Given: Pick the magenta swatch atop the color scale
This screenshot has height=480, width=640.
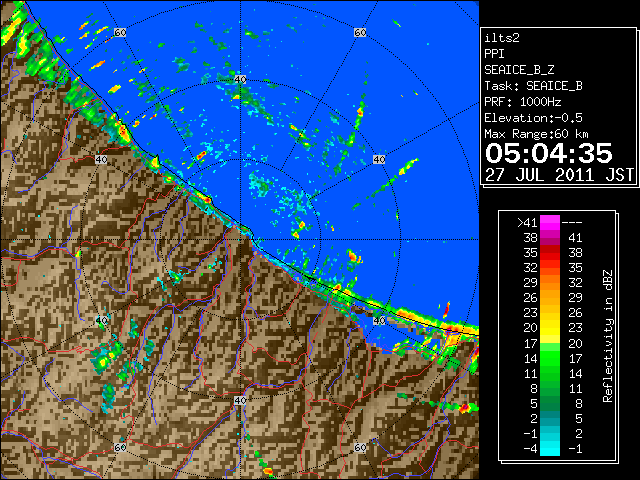Looking at the screenshot, I should point(550,222).
